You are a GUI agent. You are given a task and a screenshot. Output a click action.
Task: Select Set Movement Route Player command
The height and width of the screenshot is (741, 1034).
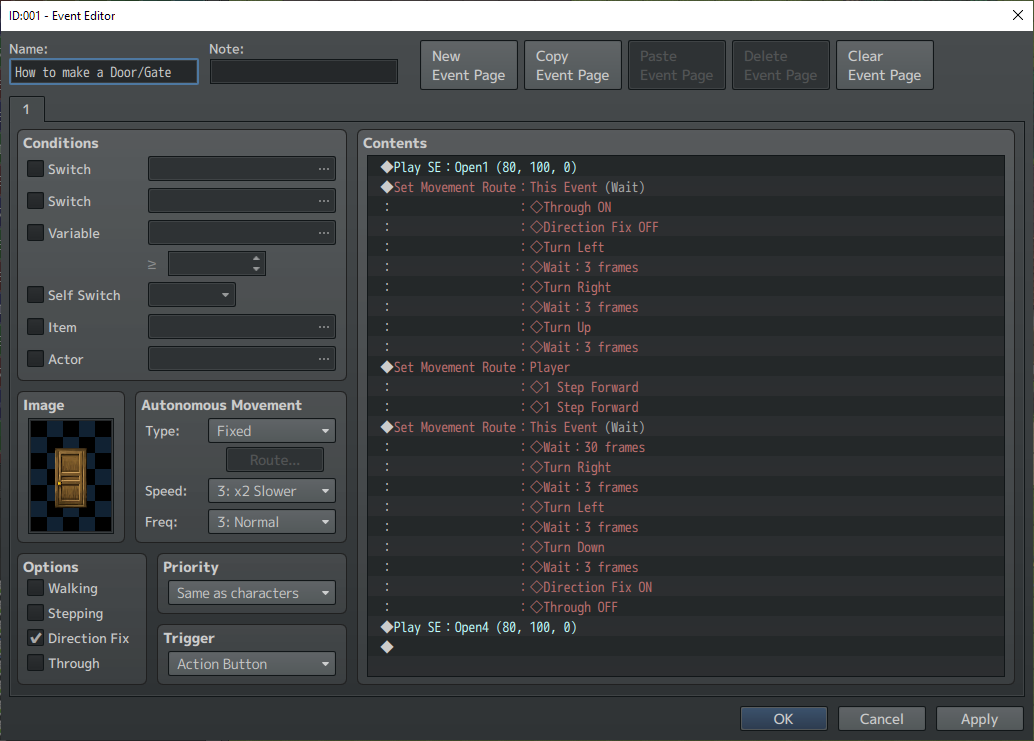(x=686, y=367)
